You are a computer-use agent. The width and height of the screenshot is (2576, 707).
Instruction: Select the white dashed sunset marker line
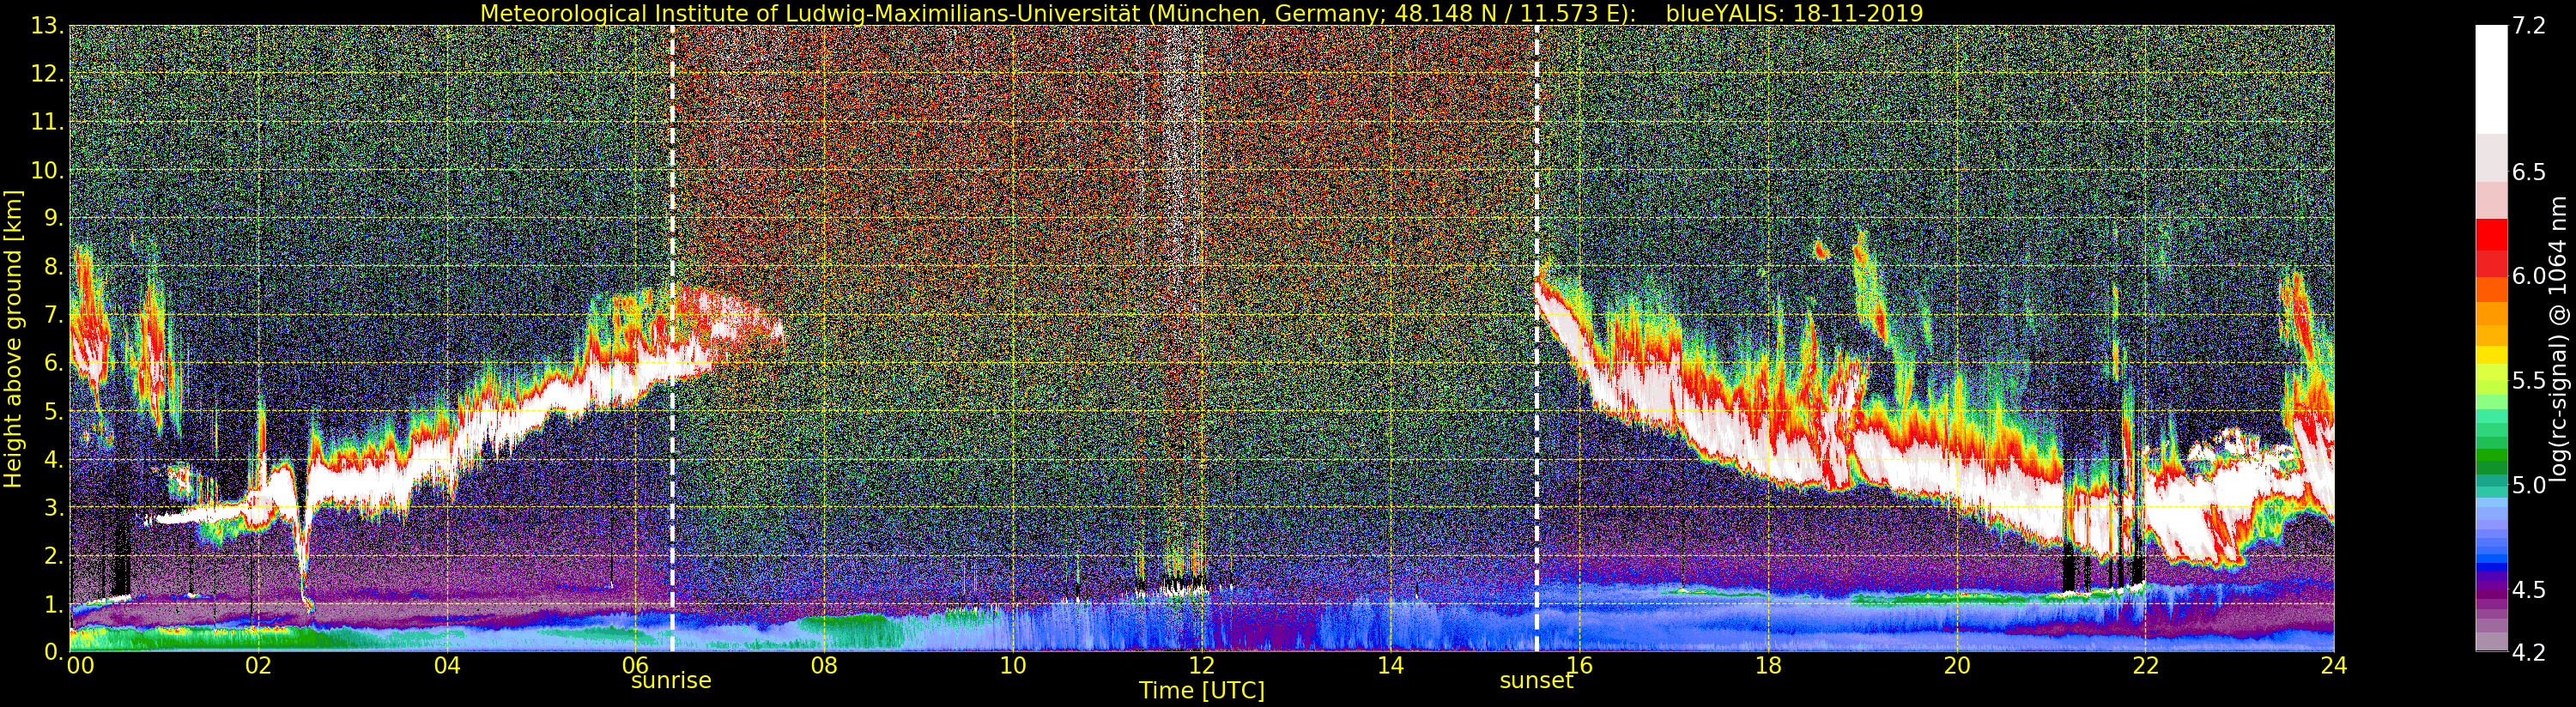click(x=1537, y=338)
